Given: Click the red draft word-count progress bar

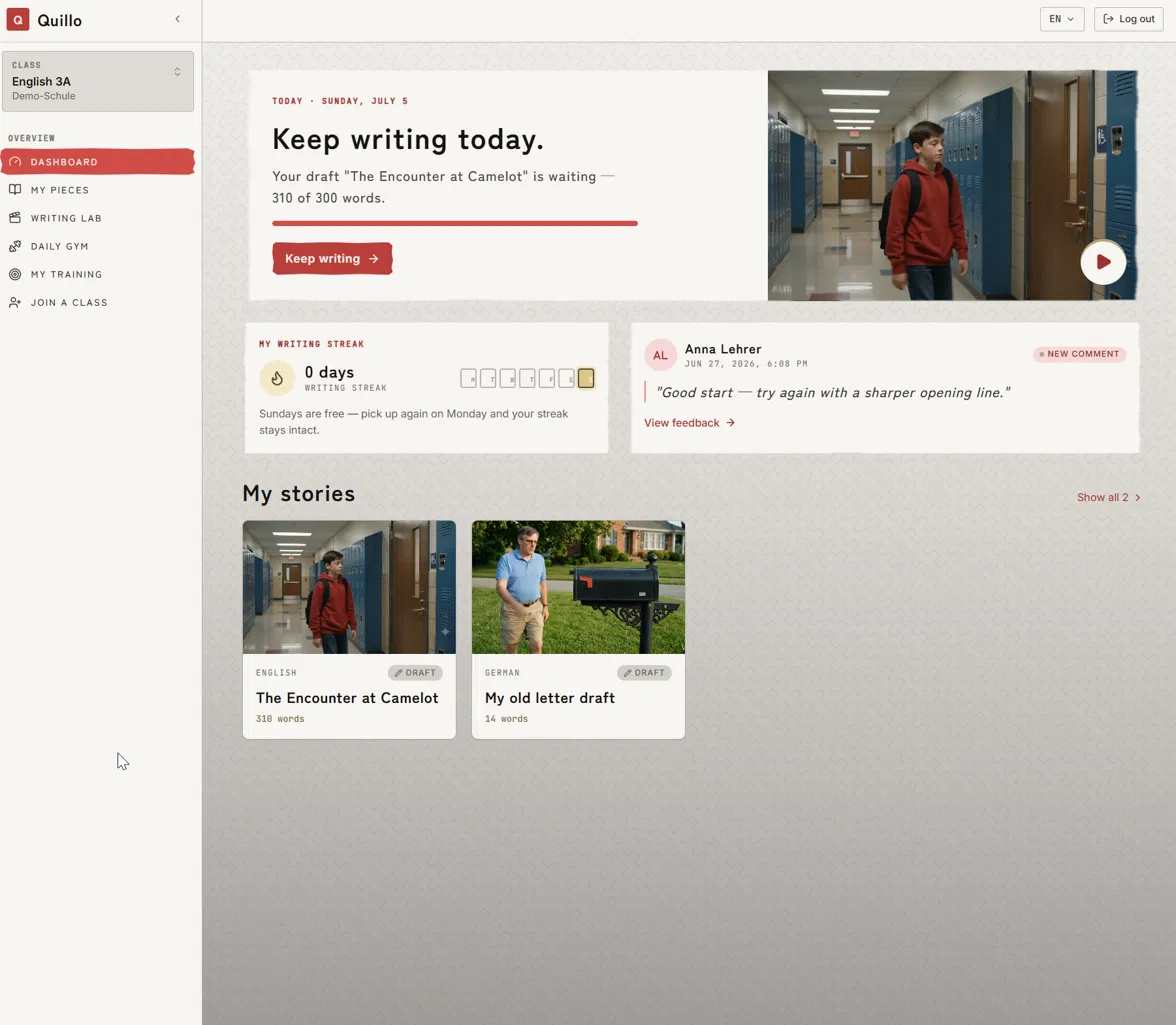Looking at the screenshot, I should pyautogui.click(x=454, y=223).
